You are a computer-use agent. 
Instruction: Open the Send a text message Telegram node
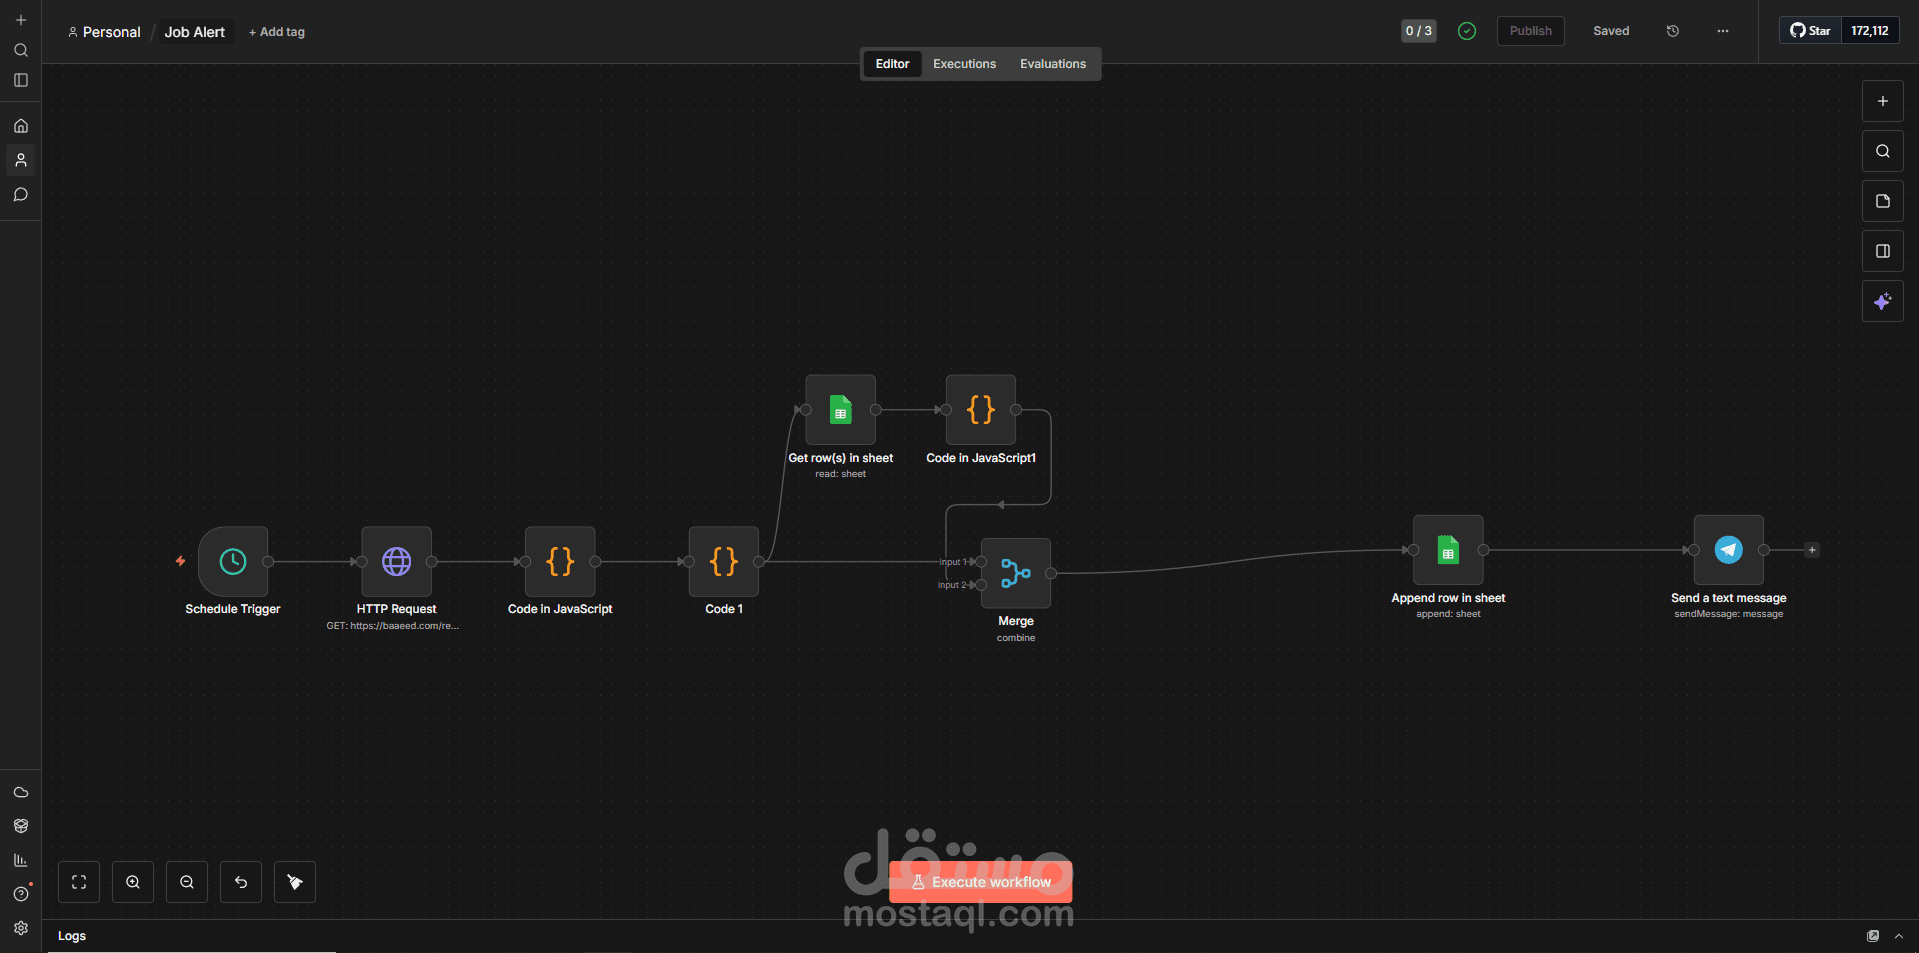click(1729, 550)
